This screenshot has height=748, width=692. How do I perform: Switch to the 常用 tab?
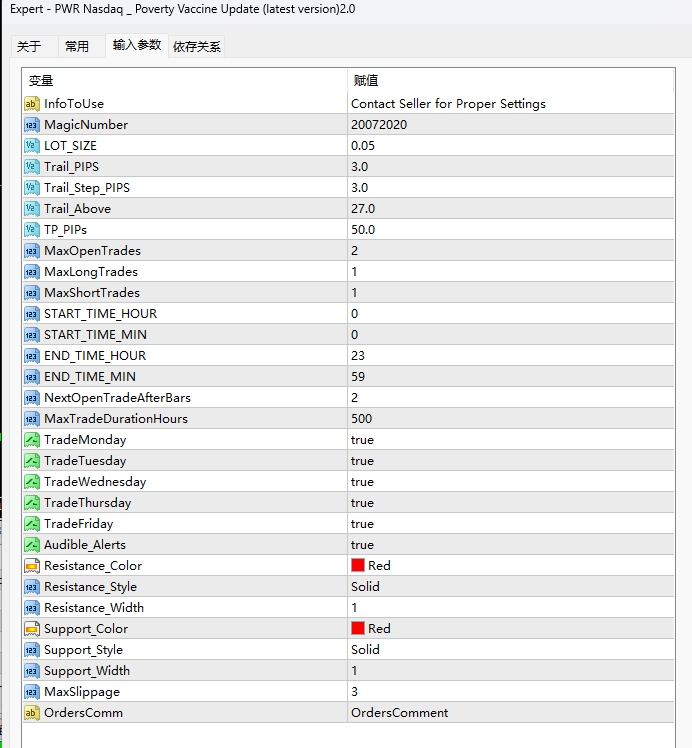[x=77, y=46]
